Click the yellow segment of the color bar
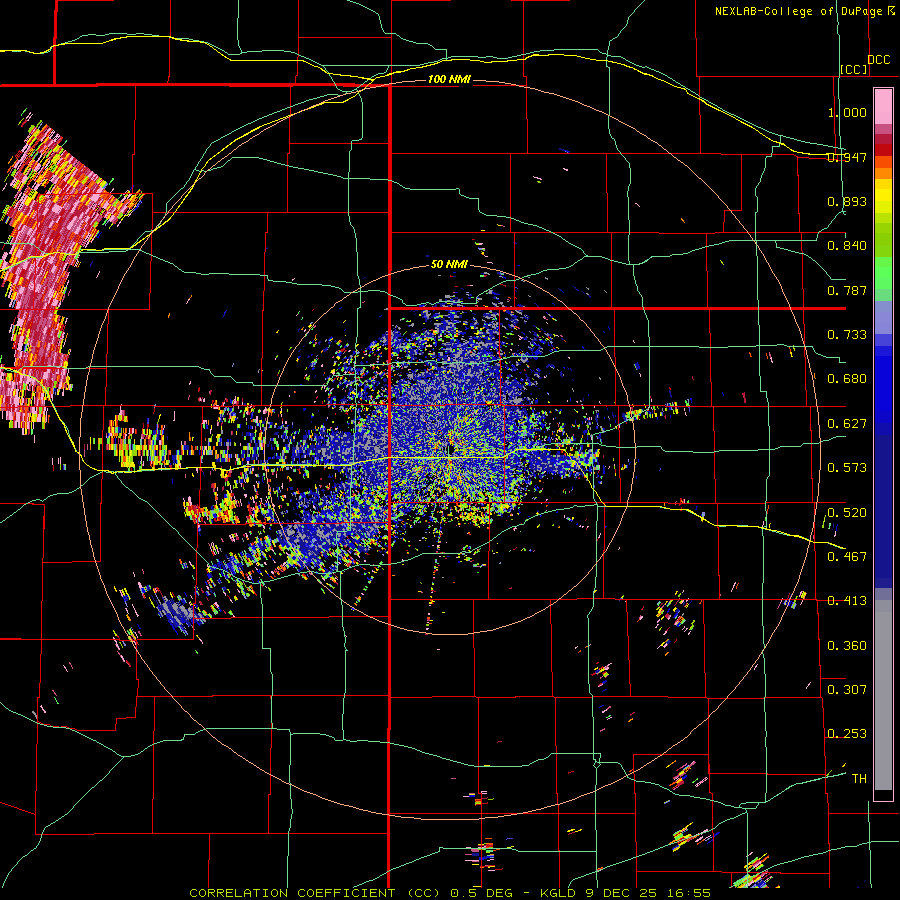The width and height of the screenshot is (900, 900). pos(883,197)
